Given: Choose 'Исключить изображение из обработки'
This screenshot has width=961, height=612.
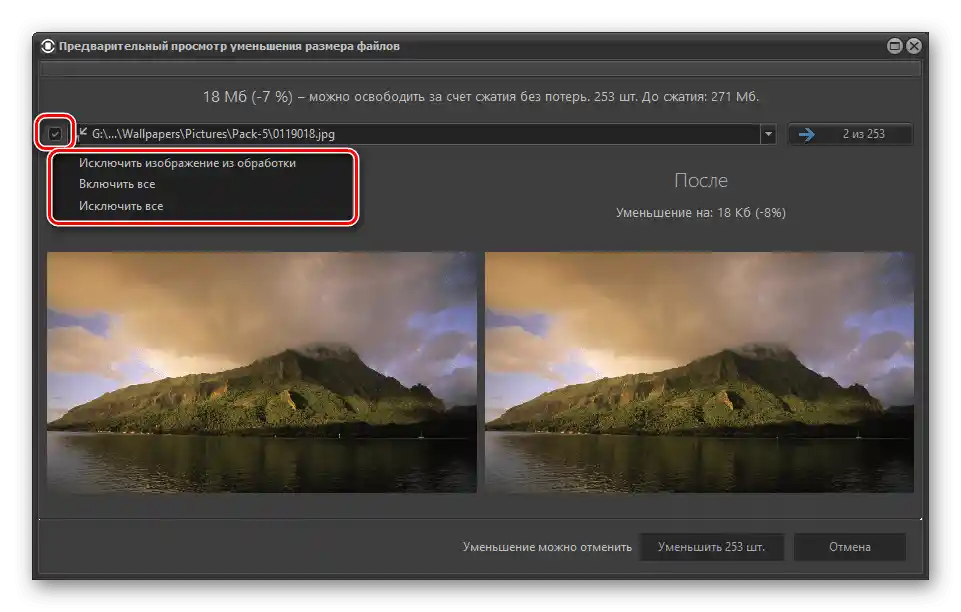Looking at the screenshot, I should pyautogui.click(x=187, y=163).
